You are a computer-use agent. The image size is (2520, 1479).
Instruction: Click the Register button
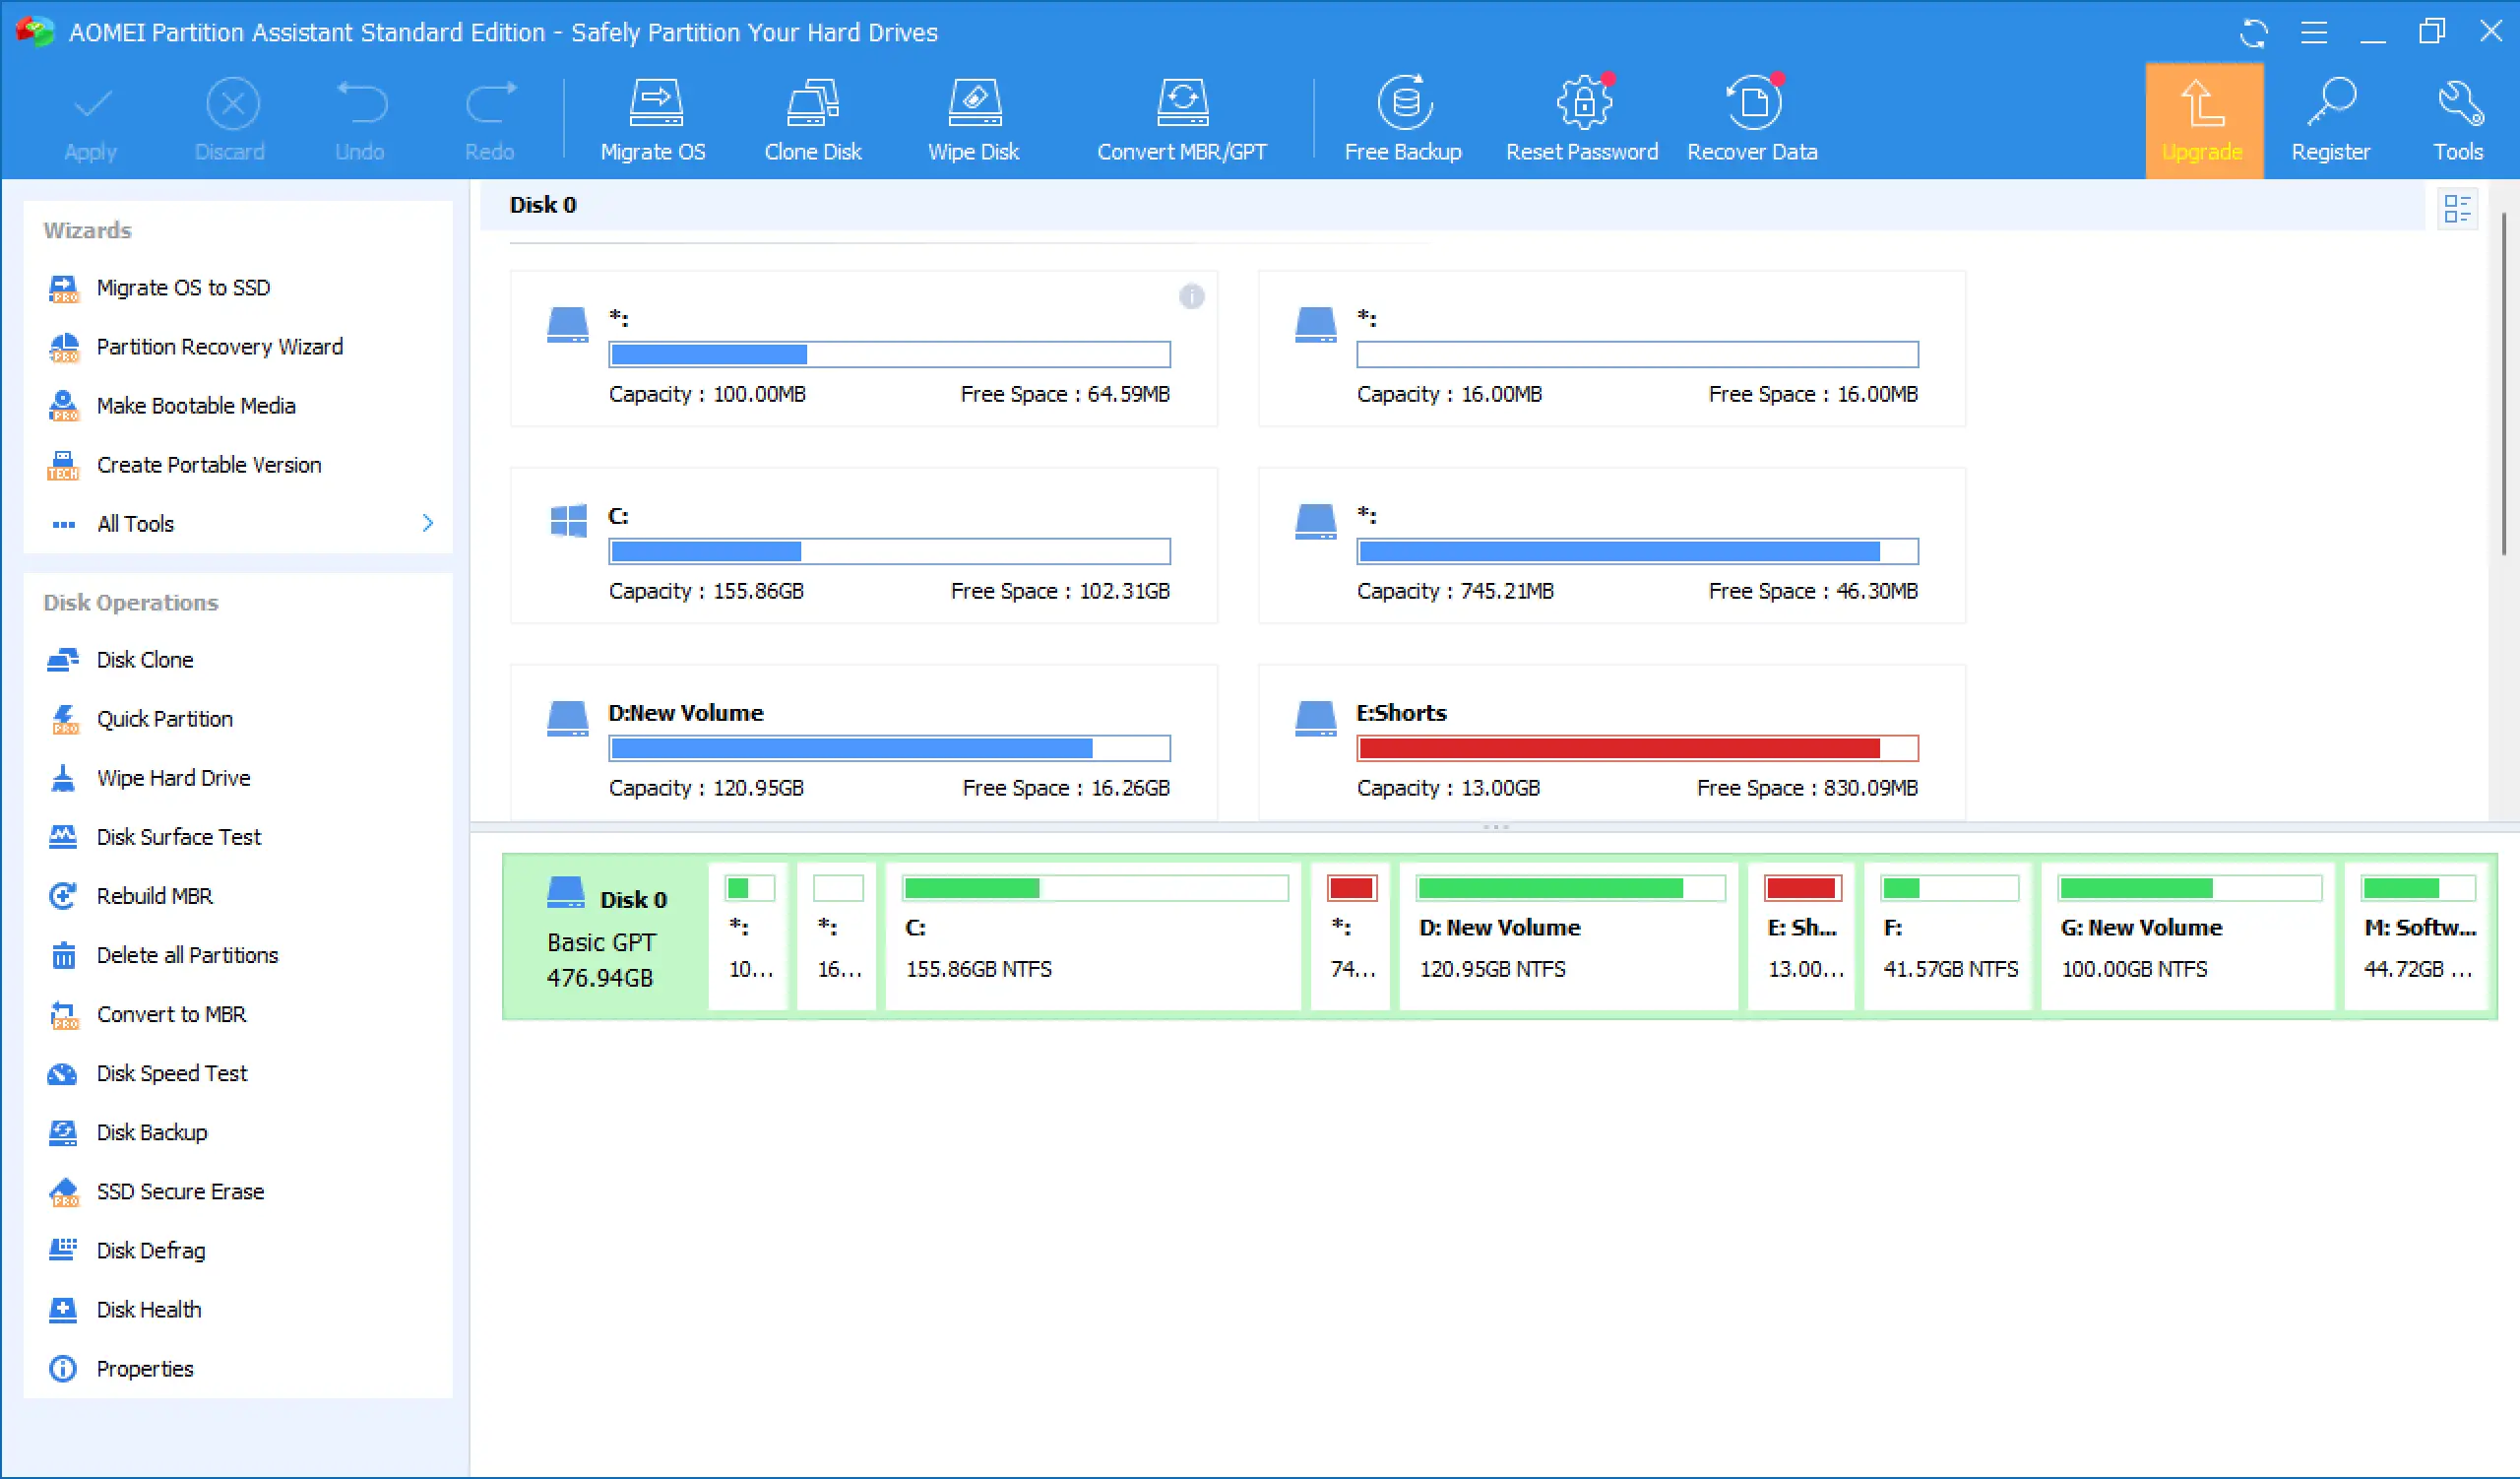(x=2330, y=120)
